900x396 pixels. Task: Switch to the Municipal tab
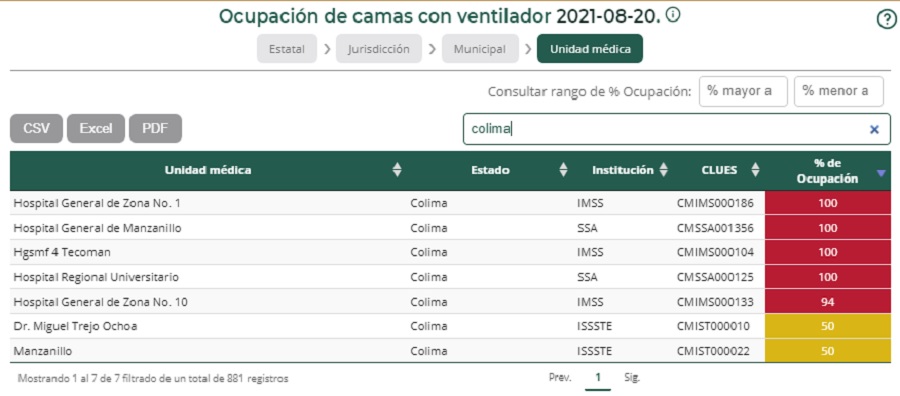coord(480,49)
